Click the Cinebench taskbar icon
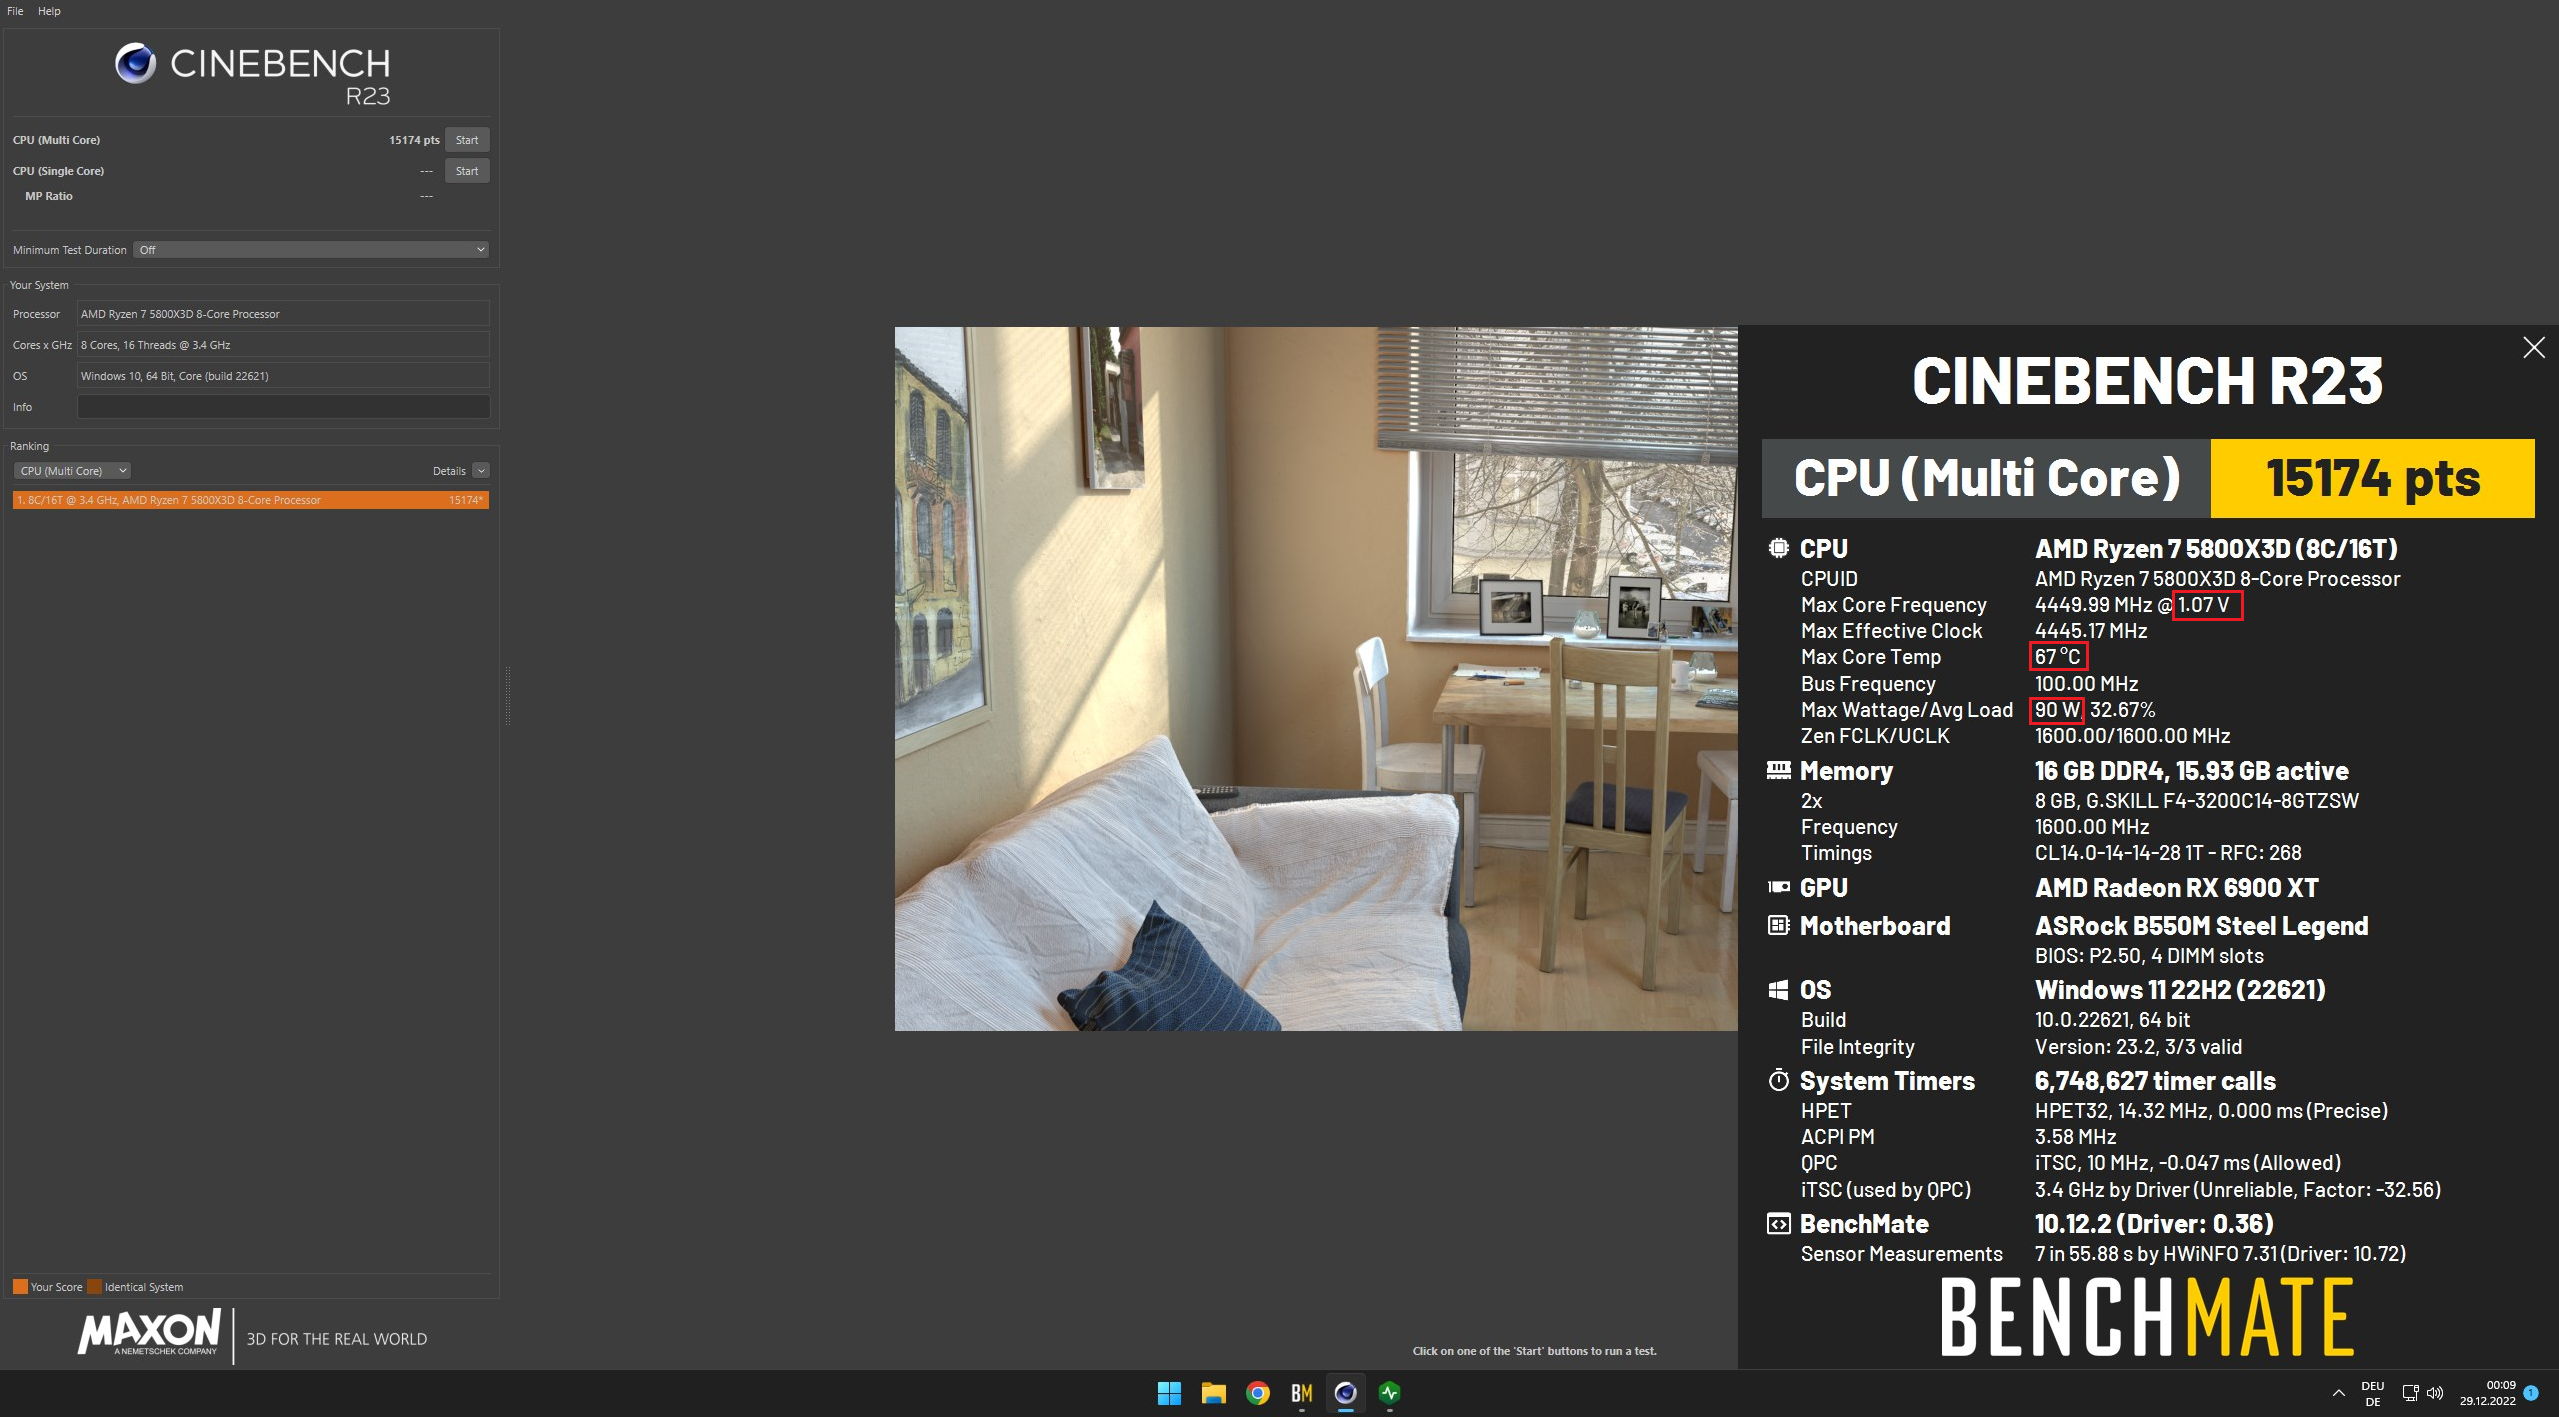This screenshot has height=1417, width=2559. (x=1345, y=1393)
